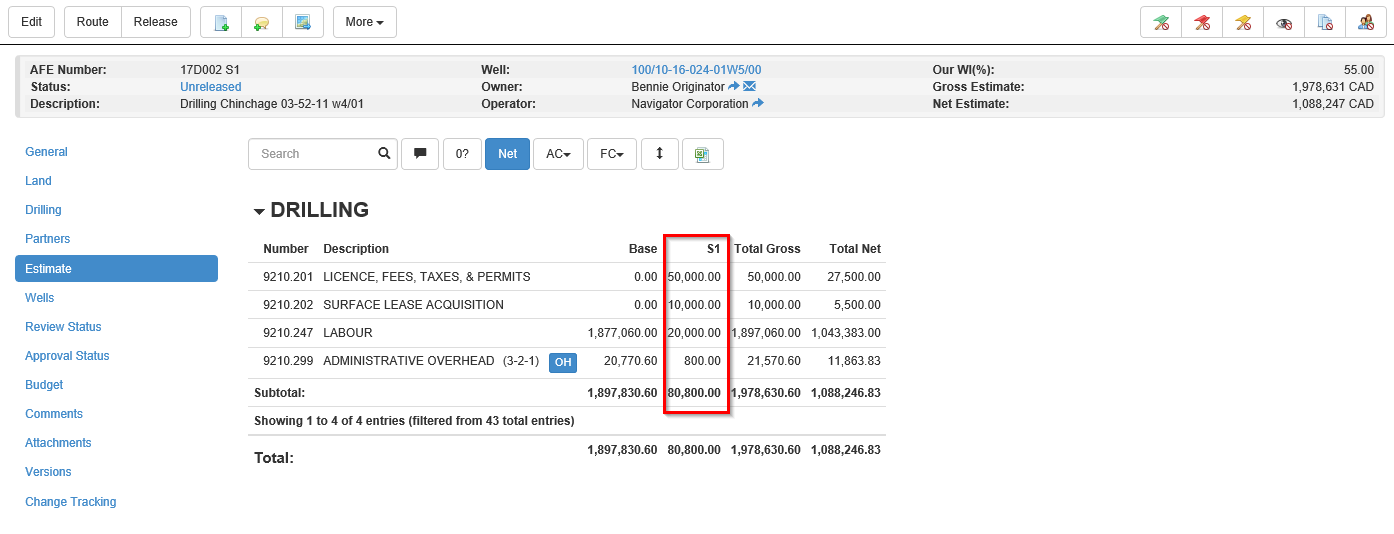
Task: Click the copy documents blocked icon
Action: [x=1325, y=22]
